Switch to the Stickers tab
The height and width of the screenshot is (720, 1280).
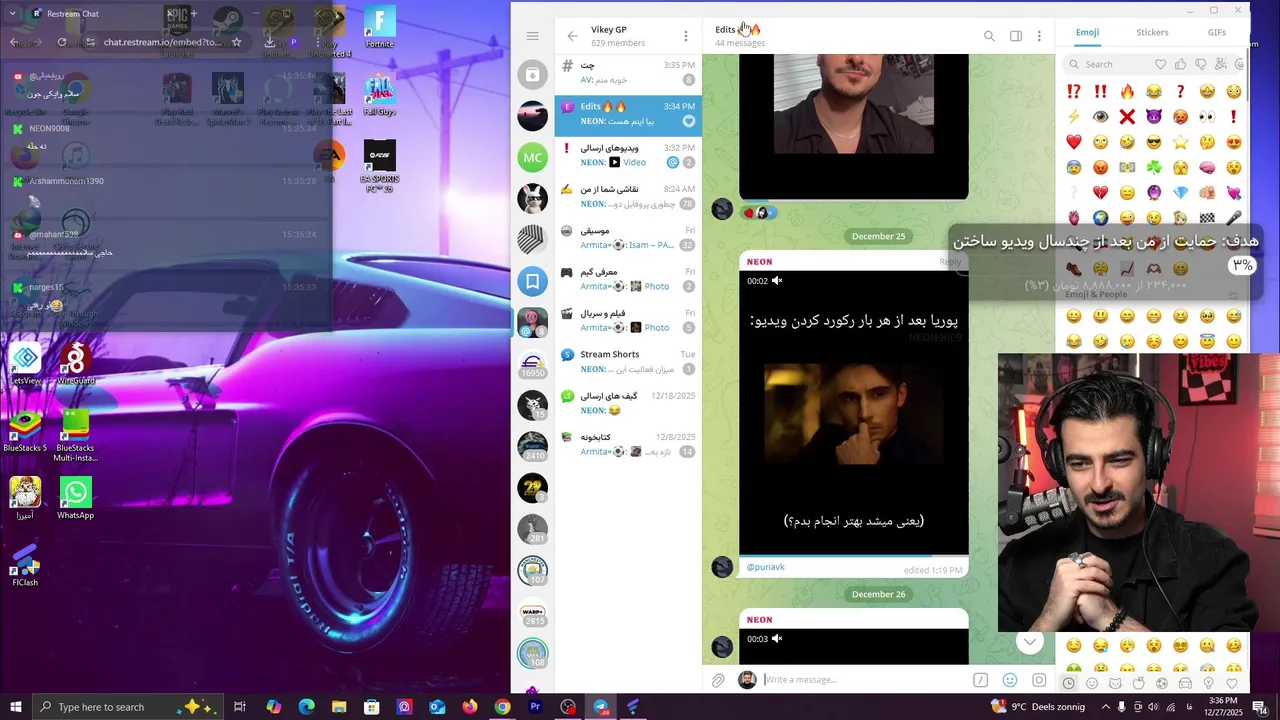pos(1152,33)
